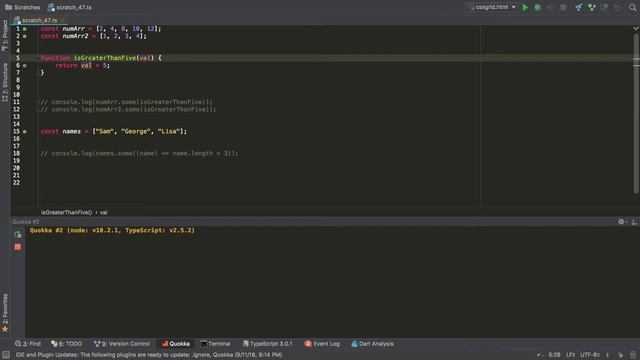The image size is (640, 360).
Task: Stop the Quokka session red button
Action: coord(18,247)
